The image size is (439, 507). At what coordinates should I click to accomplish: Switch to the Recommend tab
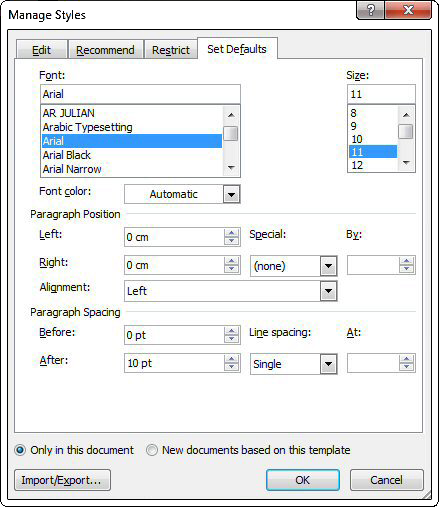click(x=106, y=50)
